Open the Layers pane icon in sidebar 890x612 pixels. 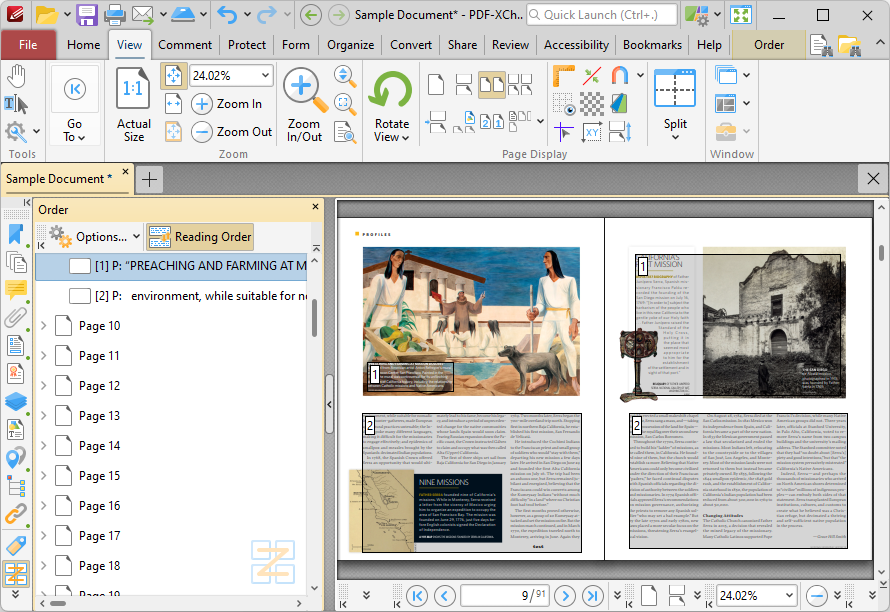[16, 401]
